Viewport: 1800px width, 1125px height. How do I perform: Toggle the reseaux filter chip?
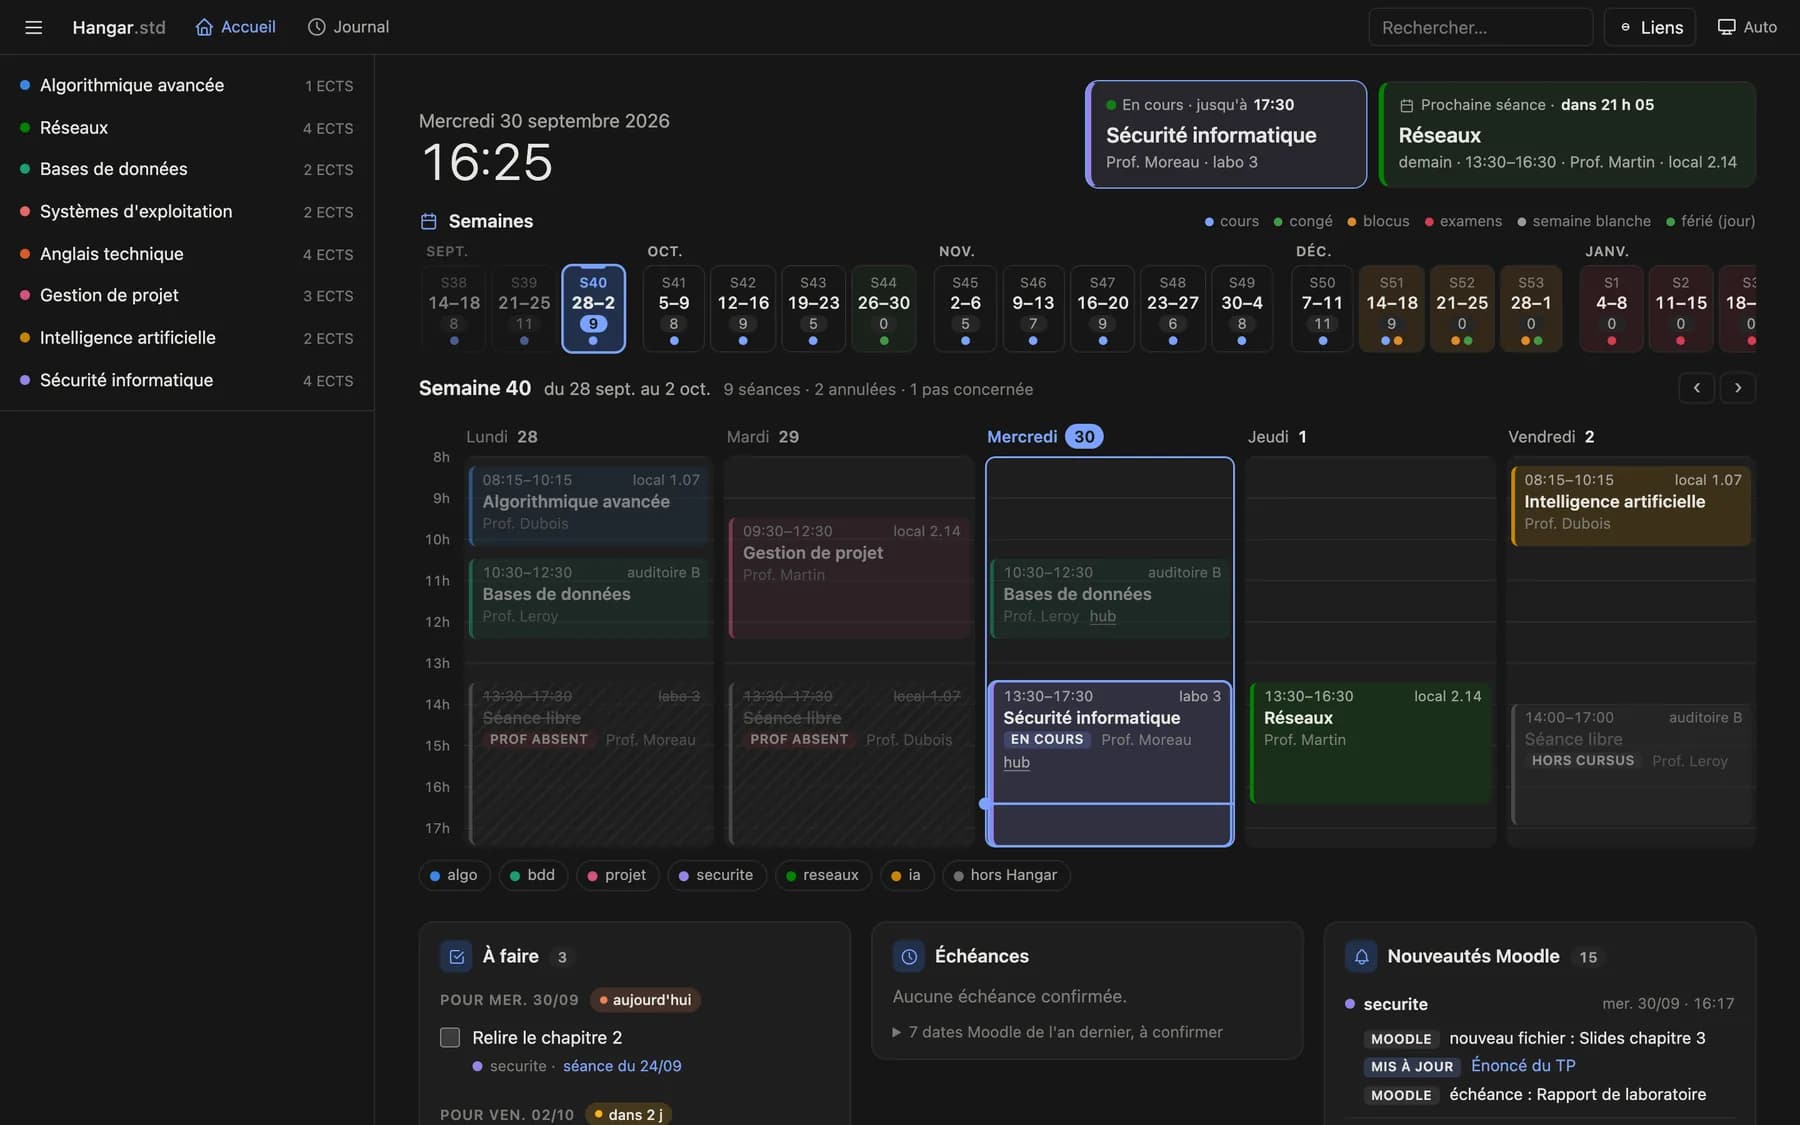823,875
